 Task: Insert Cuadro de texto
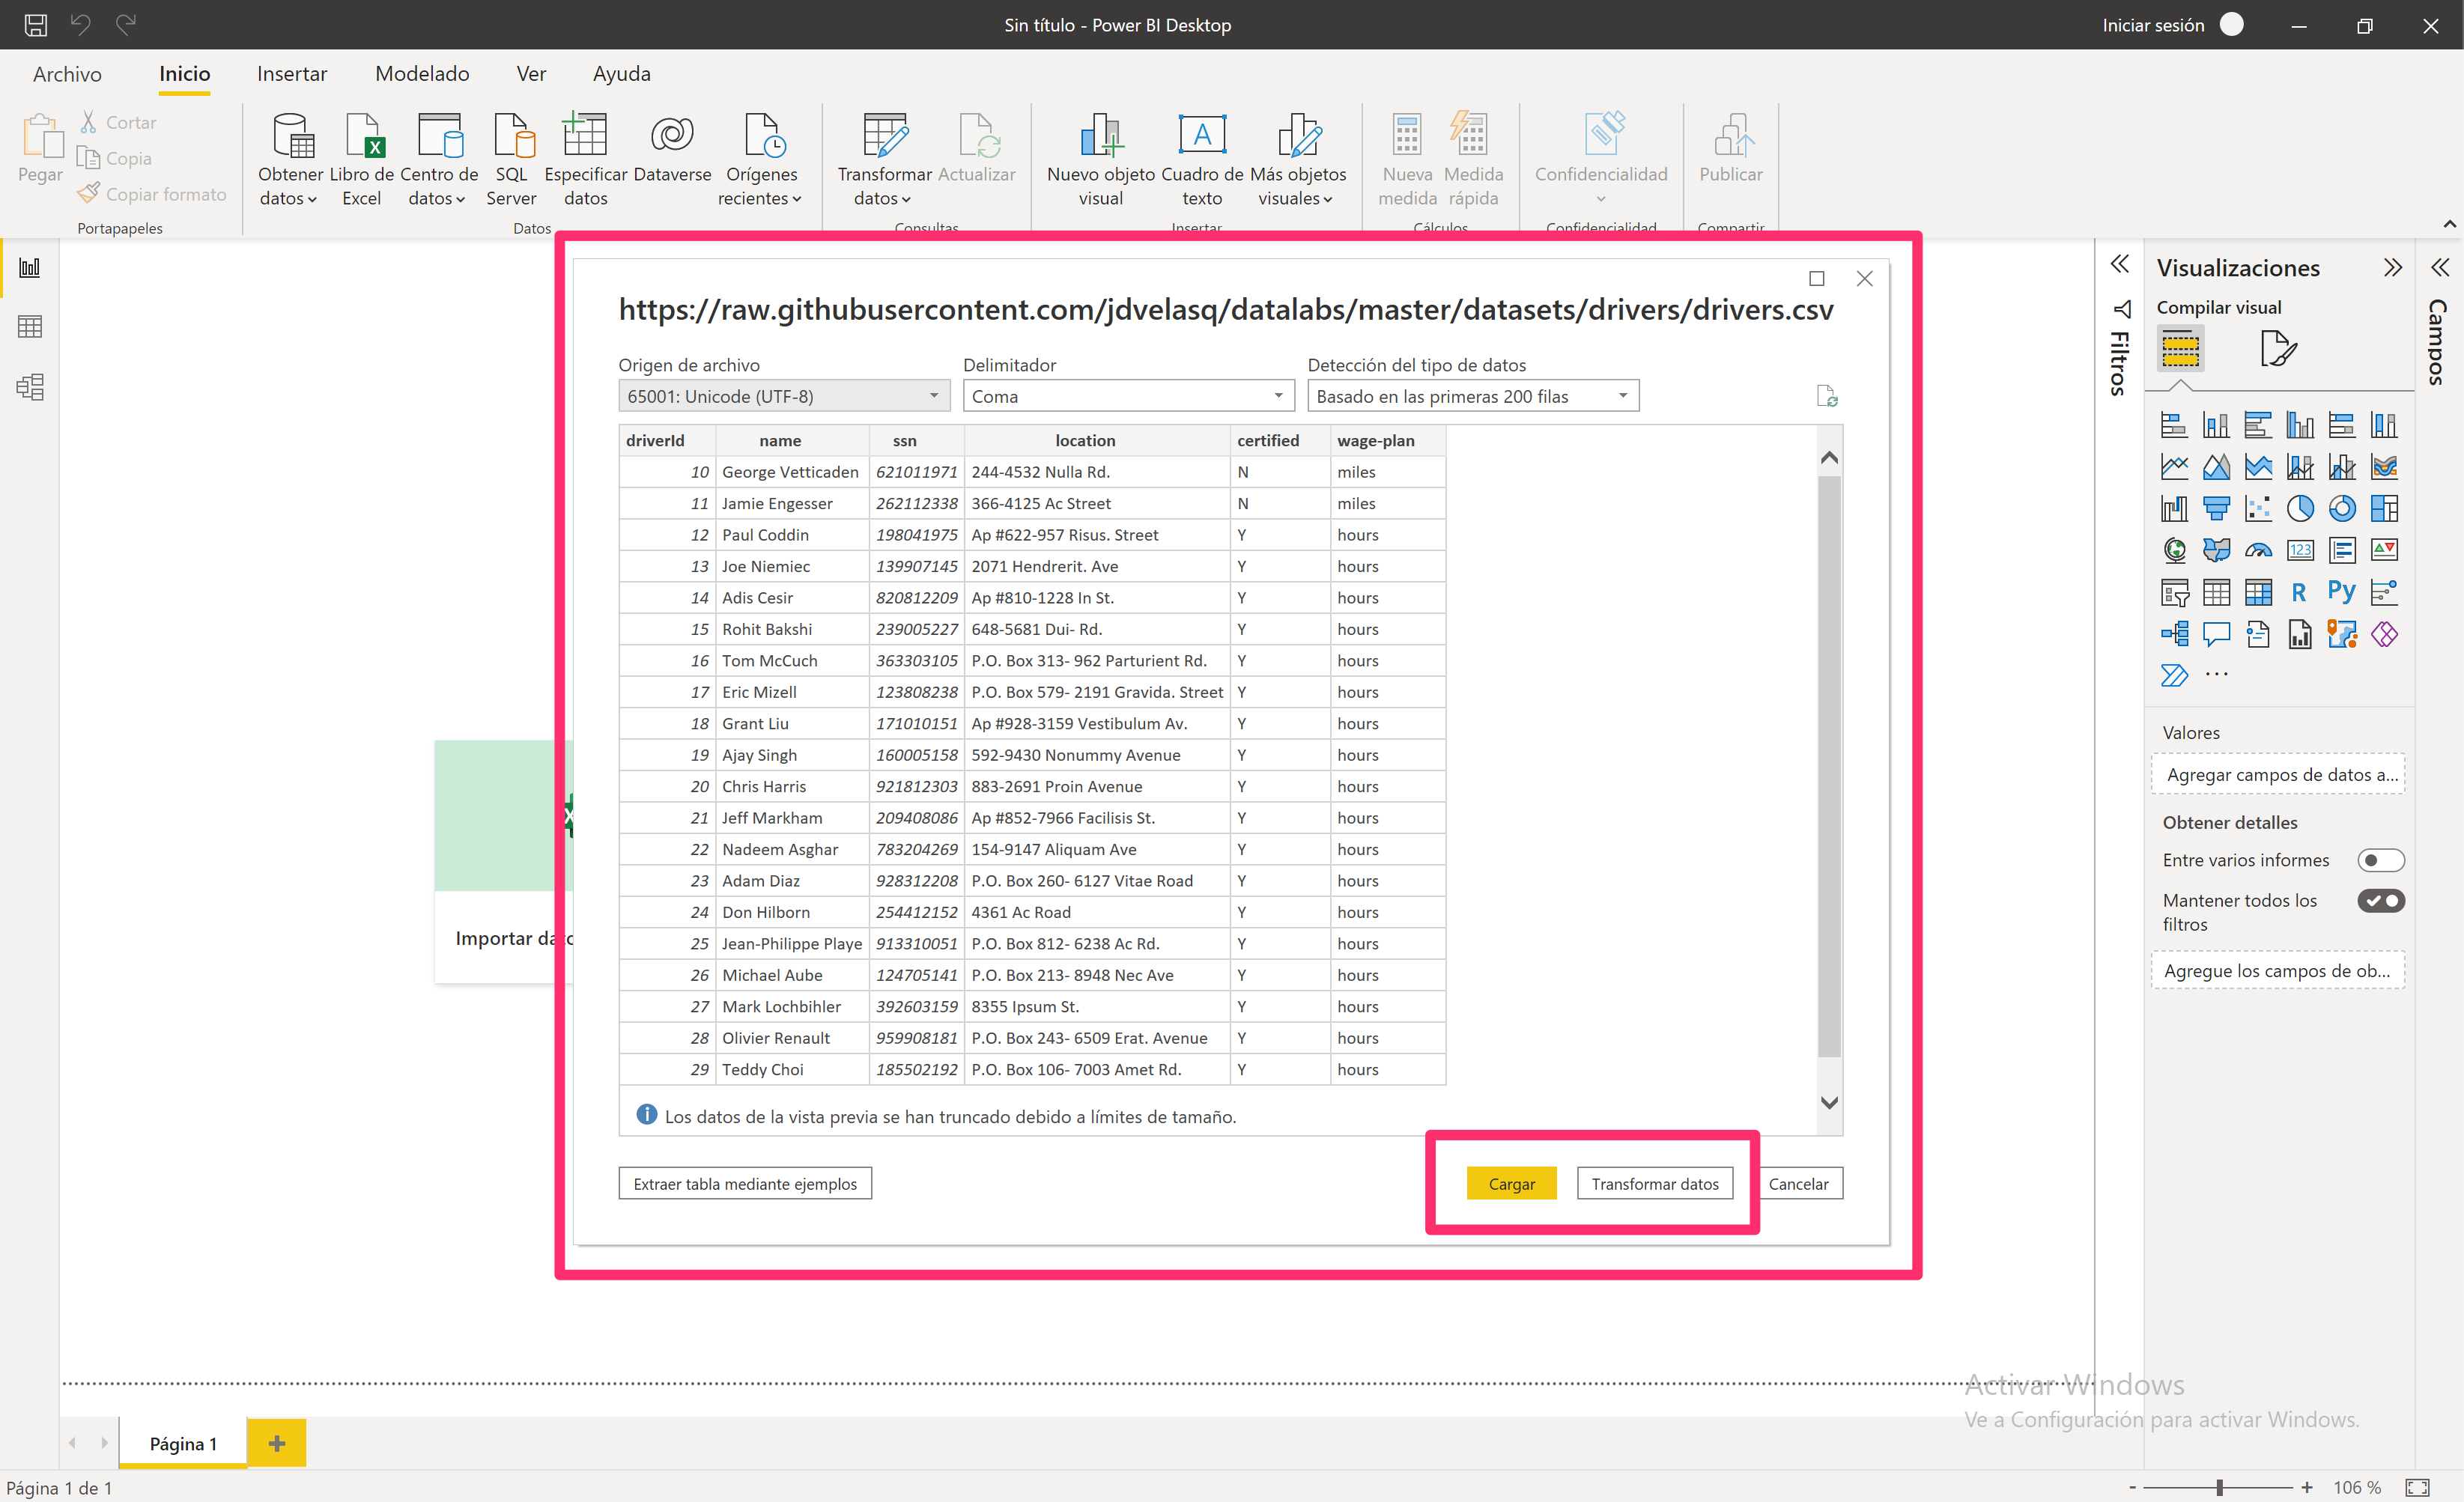(1202, 159)
